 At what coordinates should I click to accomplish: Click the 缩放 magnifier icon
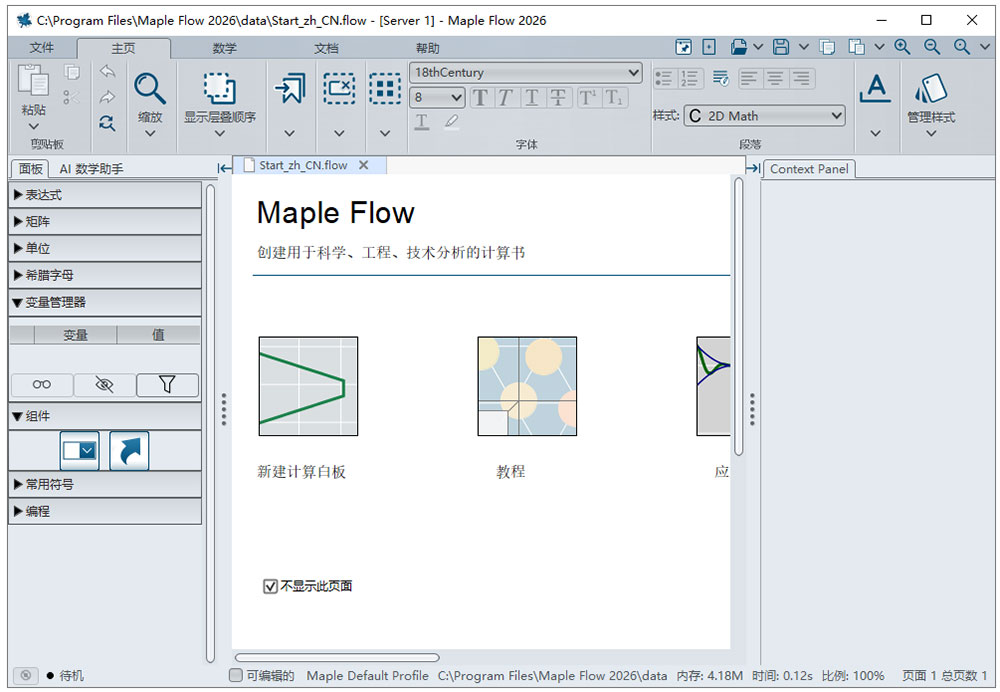(x=149, y=89)
